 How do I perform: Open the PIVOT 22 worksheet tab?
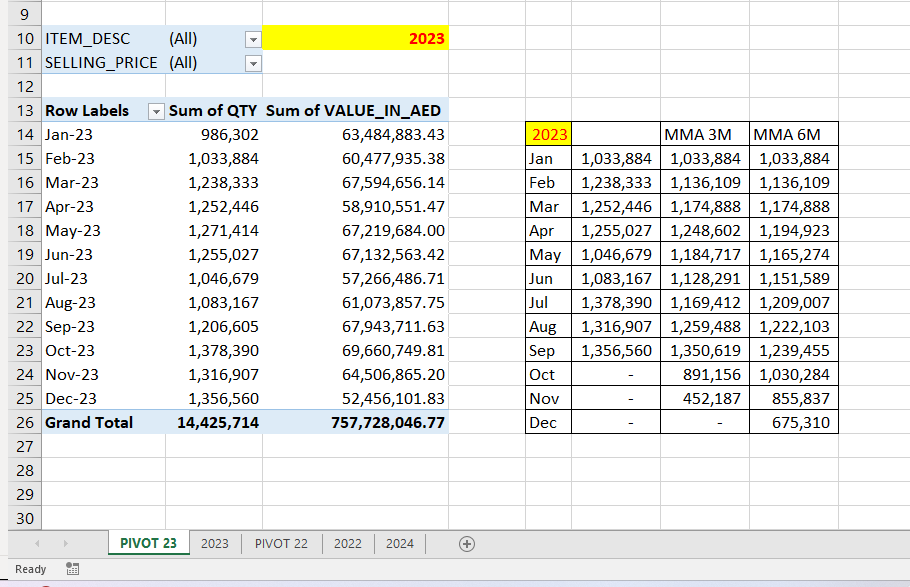tap(281, 543)
